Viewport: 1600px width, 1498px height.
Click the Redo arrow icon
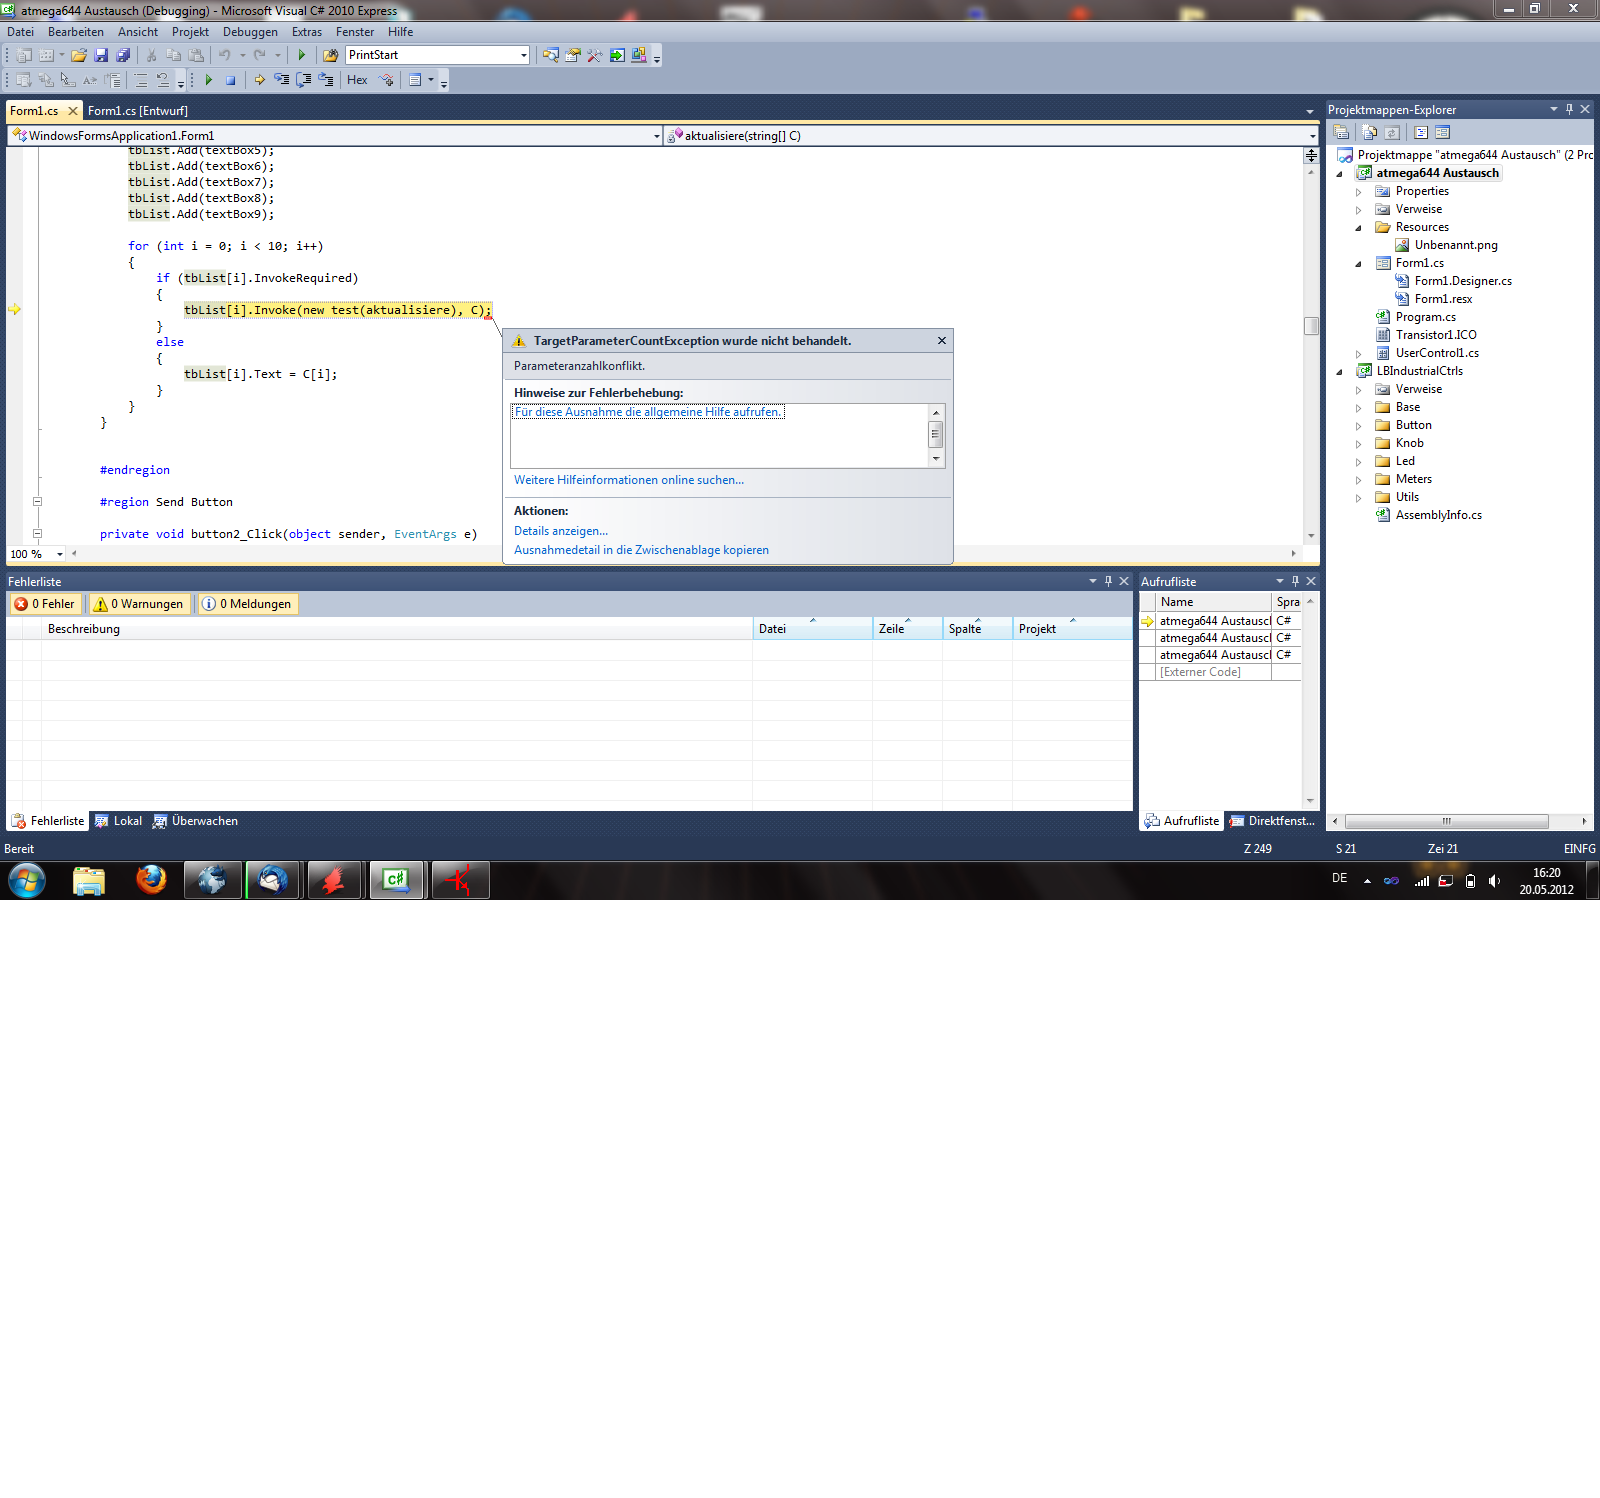point(260,55)
